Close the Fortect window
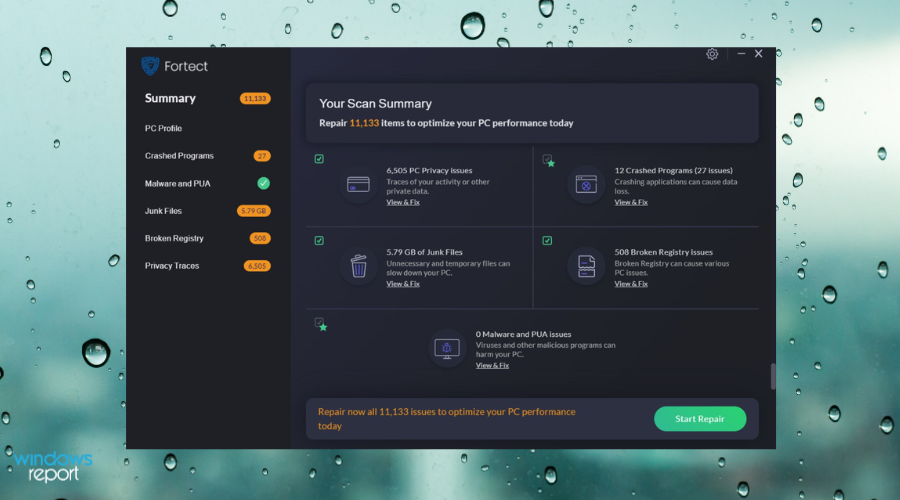900x500 pixels. [x=758, y=53]
